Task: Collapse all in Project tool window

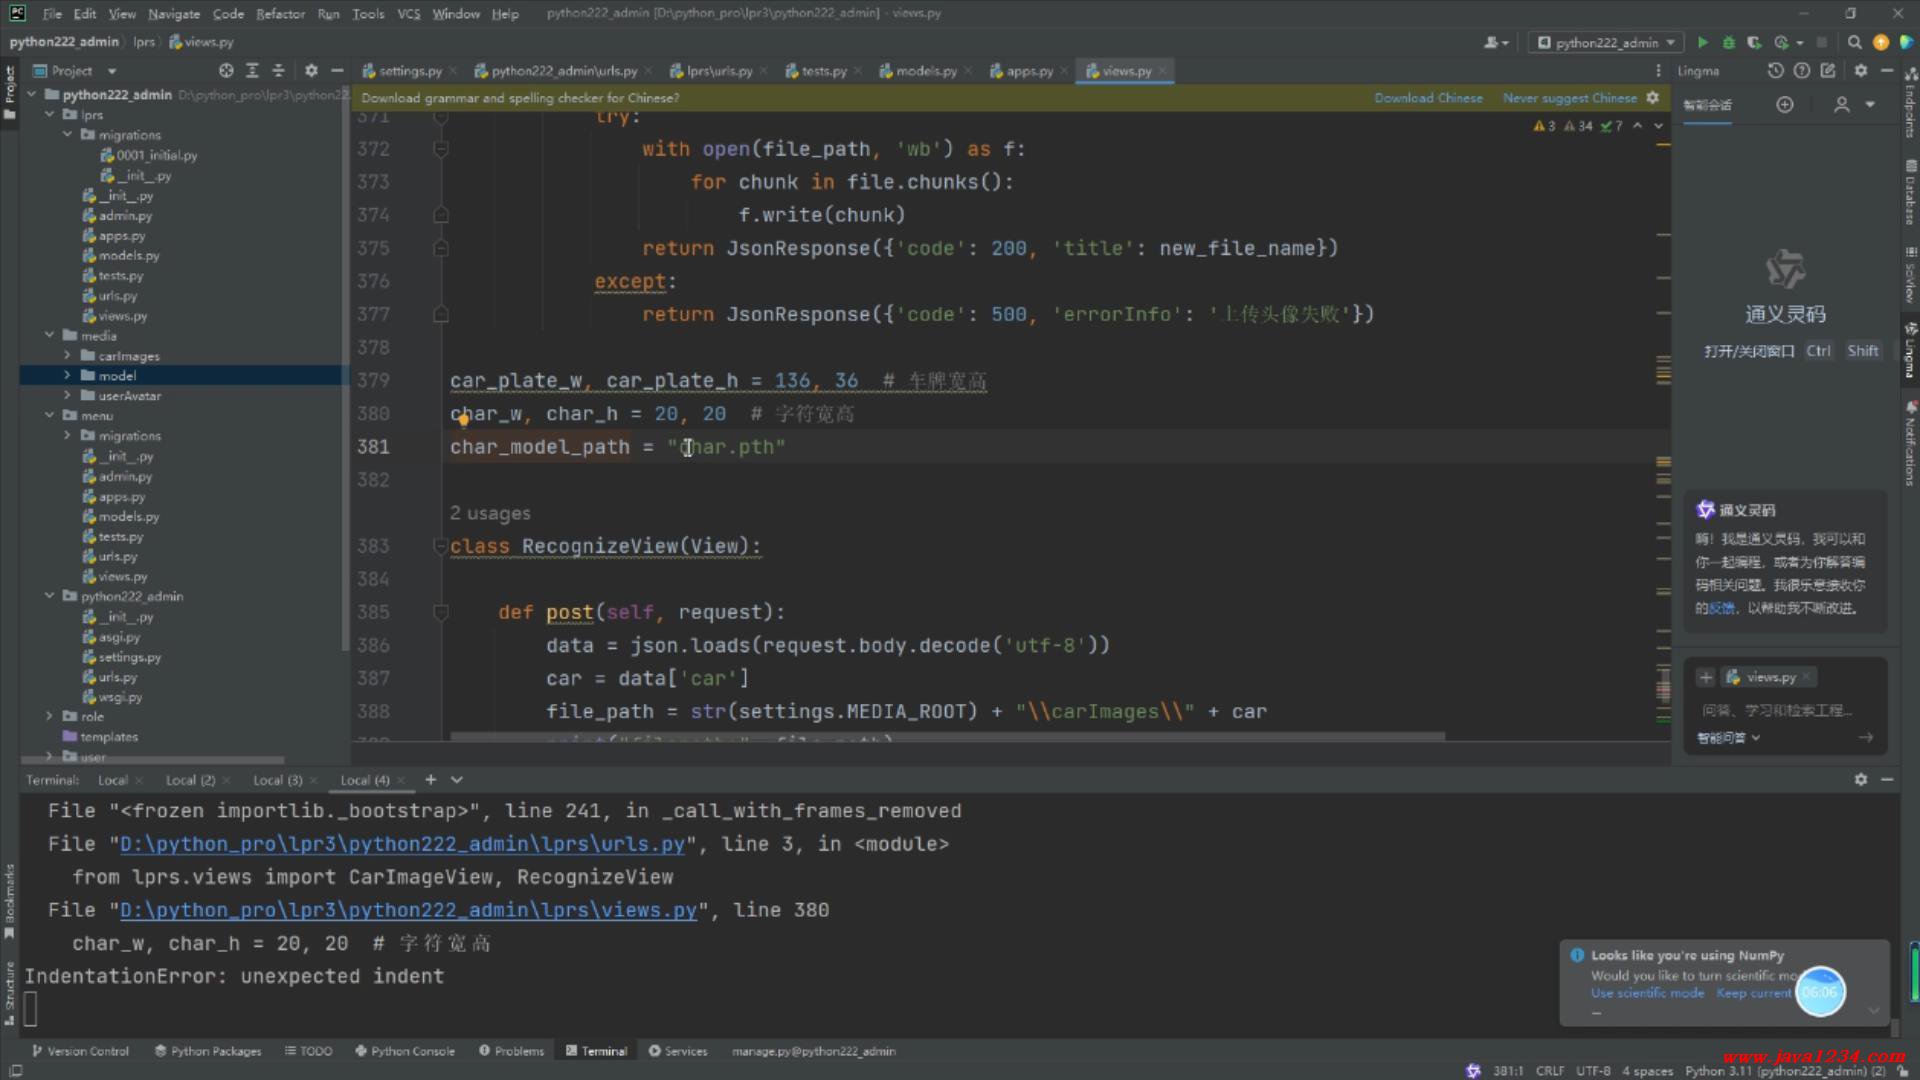Action: (x=278, y=71)
